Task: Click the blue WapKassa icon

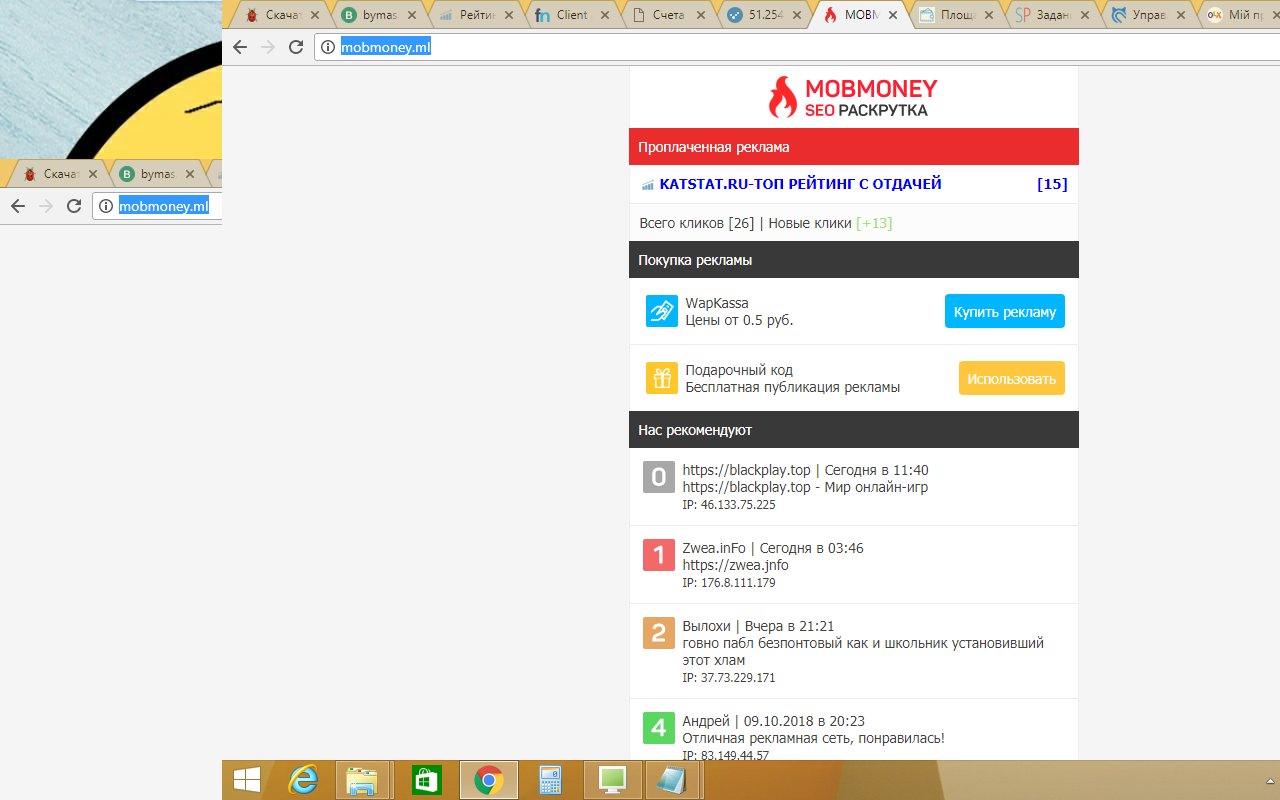Action: point(661,311)
